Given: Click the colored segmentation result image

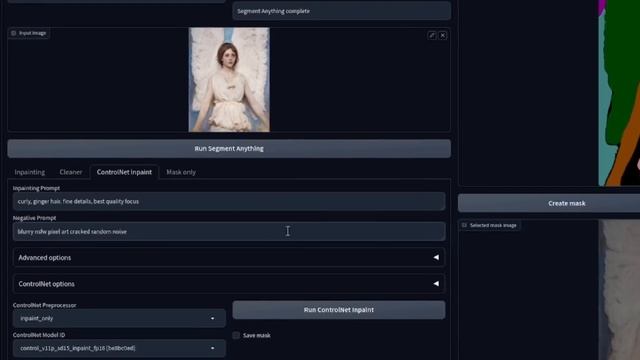Looking at the screenshot, I should pos(619,93).
